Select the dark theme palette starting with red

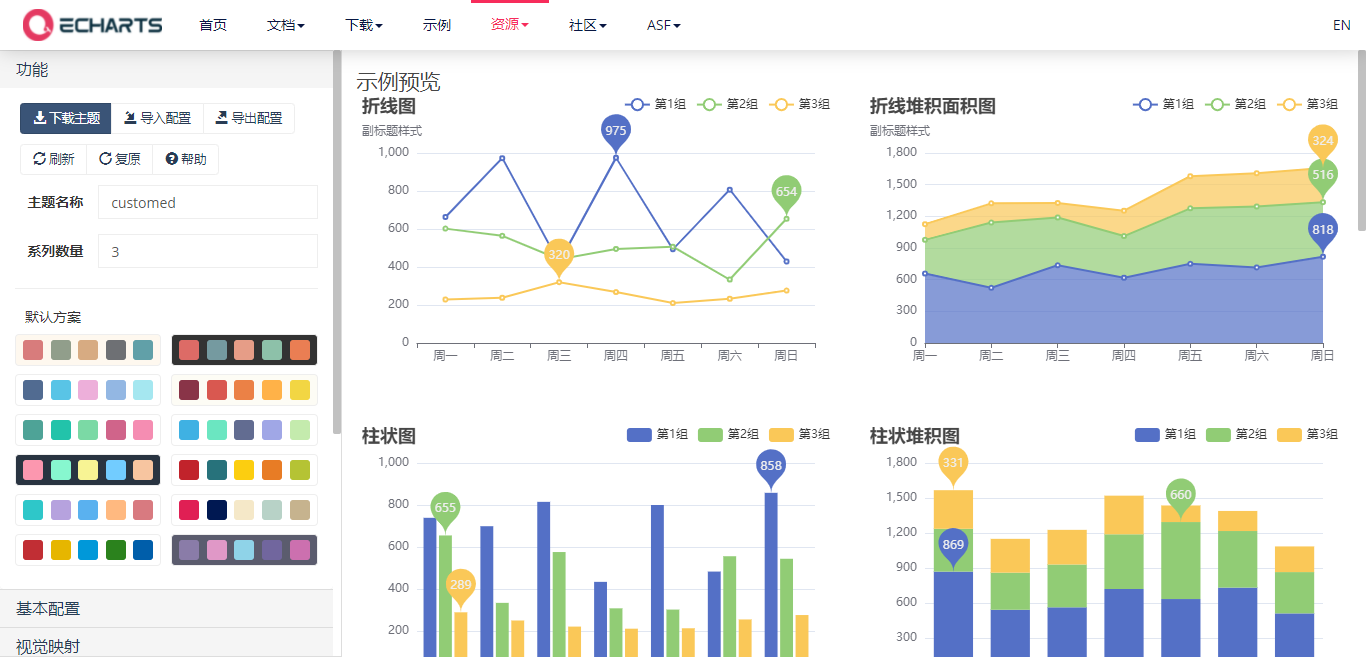click(x=244, y=350)
